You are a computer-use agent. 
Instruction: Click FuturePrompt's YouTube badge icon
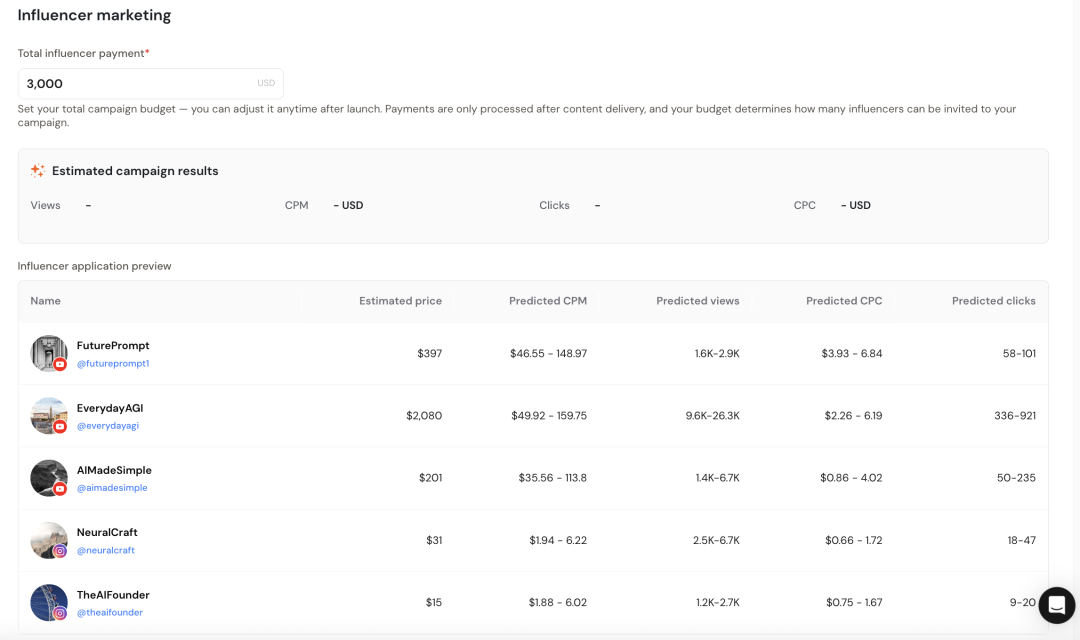61,365
